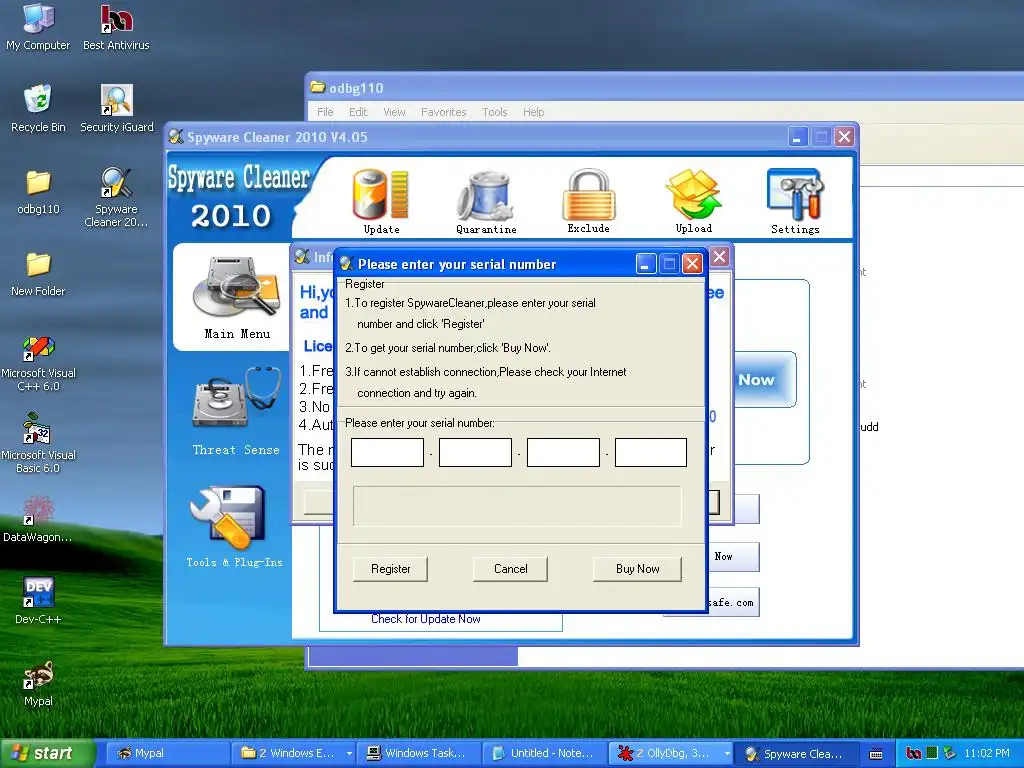1024x768 pixels.
Task: Open the View menu in the odbg110 window
Action: 394,112
